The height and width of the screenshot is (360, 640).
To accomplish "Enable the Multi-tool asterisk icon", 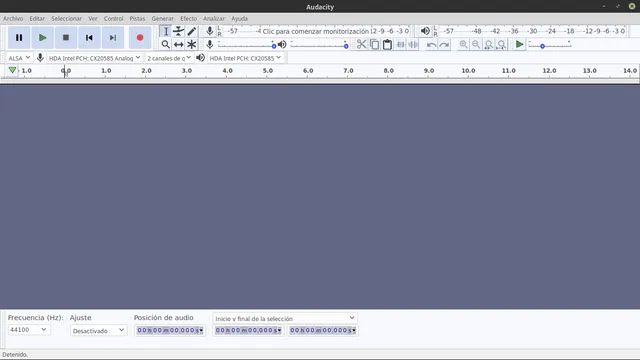I will tap(191, 44).
